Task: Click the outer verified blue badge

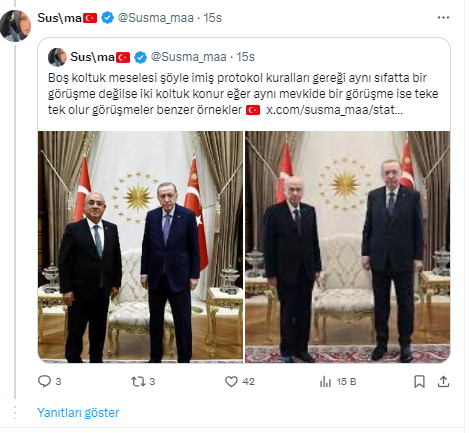Action: (x=107, y=18)
